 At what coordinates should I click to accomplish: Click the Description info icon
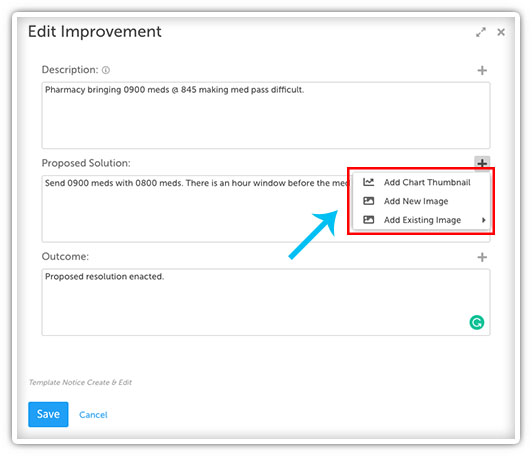(106, 70)
